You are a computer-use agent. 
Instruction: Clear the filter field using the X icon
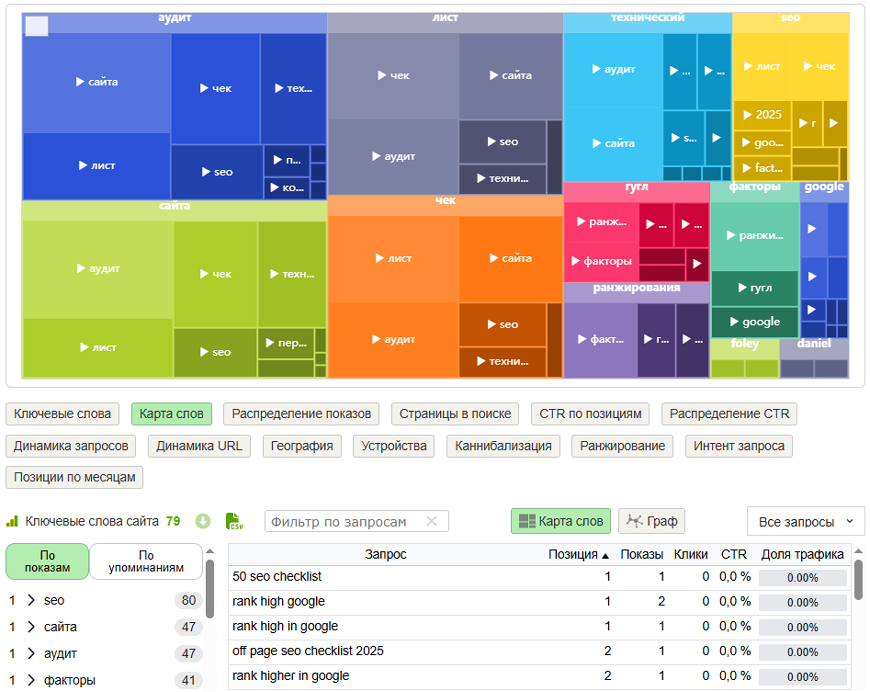(x=432, y=521)
